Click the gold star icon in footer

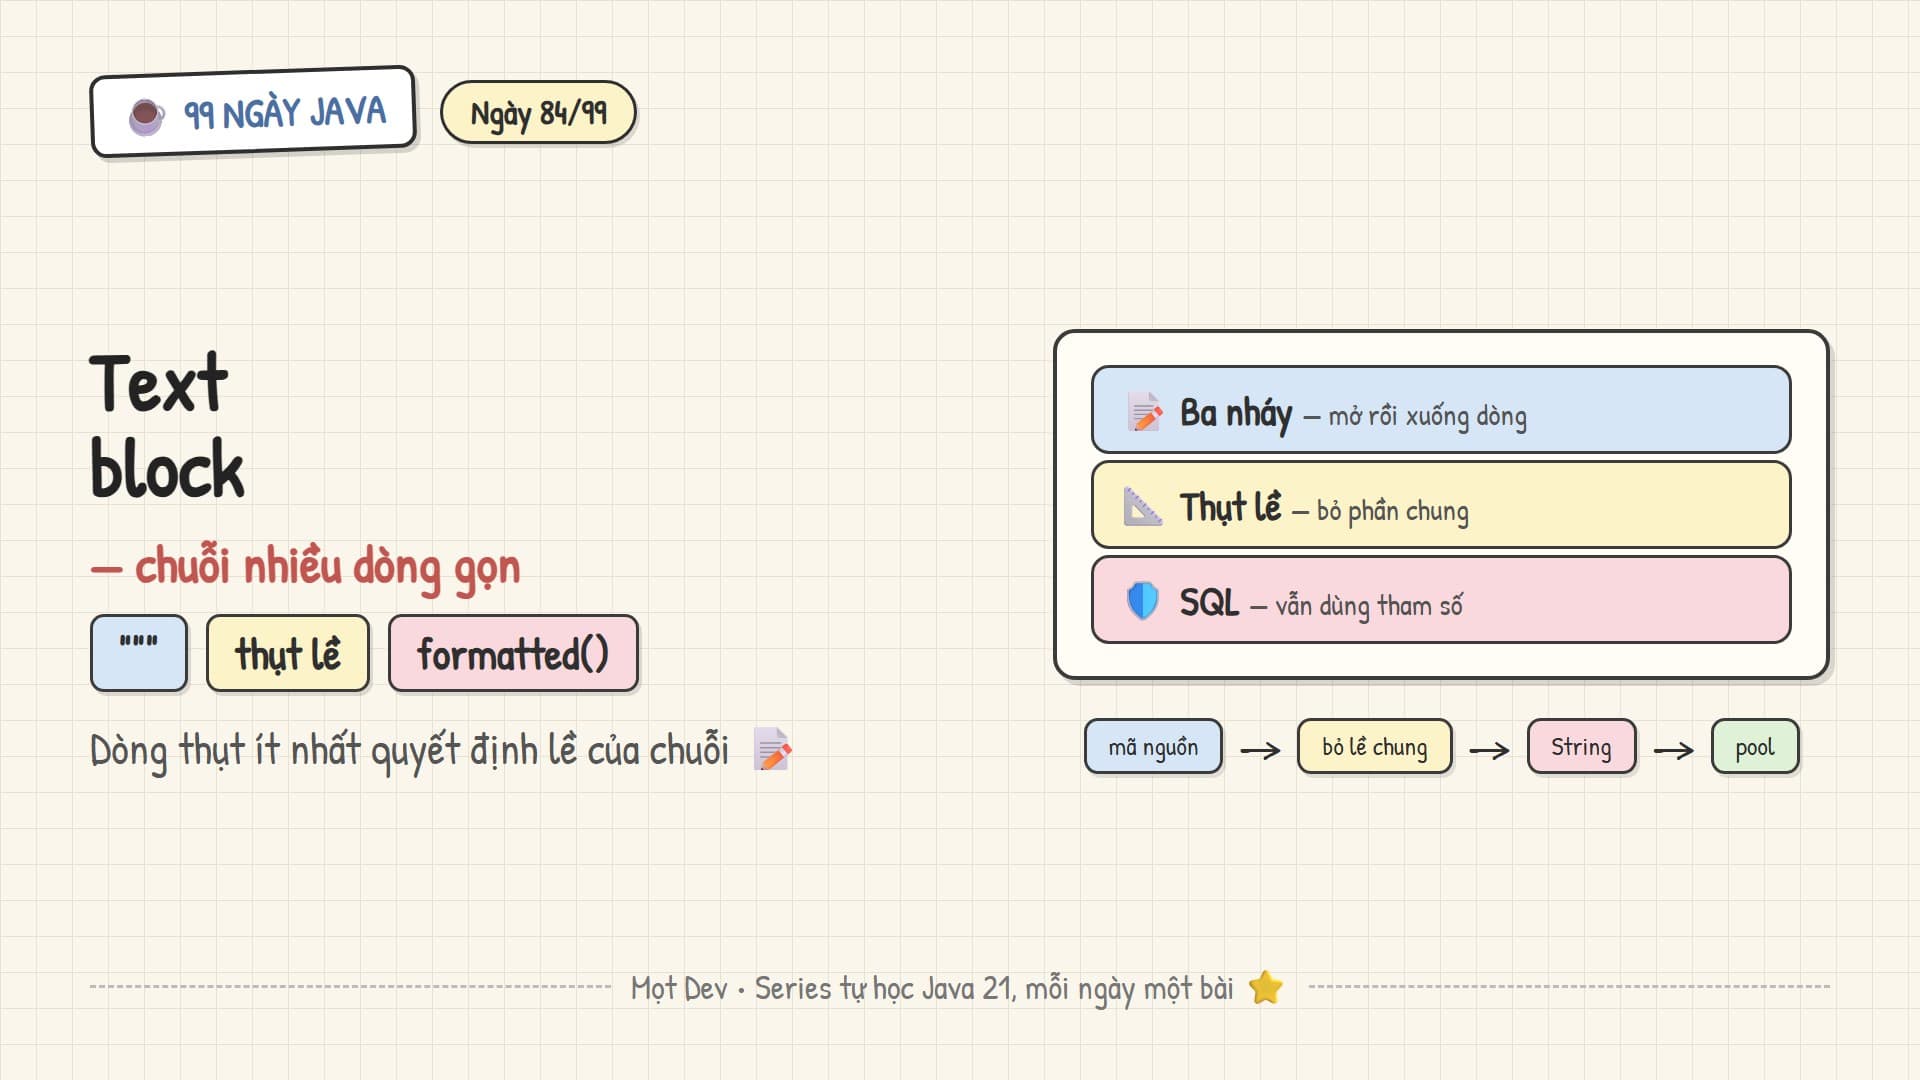pyautogui.click(x=1266, y=987)
